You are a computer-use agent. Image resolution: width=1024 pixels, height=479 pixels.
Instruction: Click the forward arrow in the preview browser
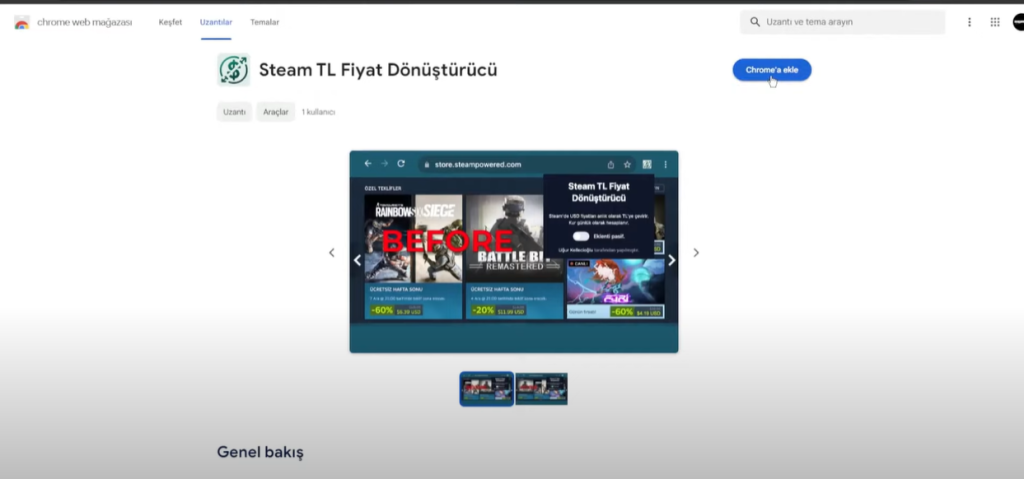pyautogui.click(x=384, y=163)
